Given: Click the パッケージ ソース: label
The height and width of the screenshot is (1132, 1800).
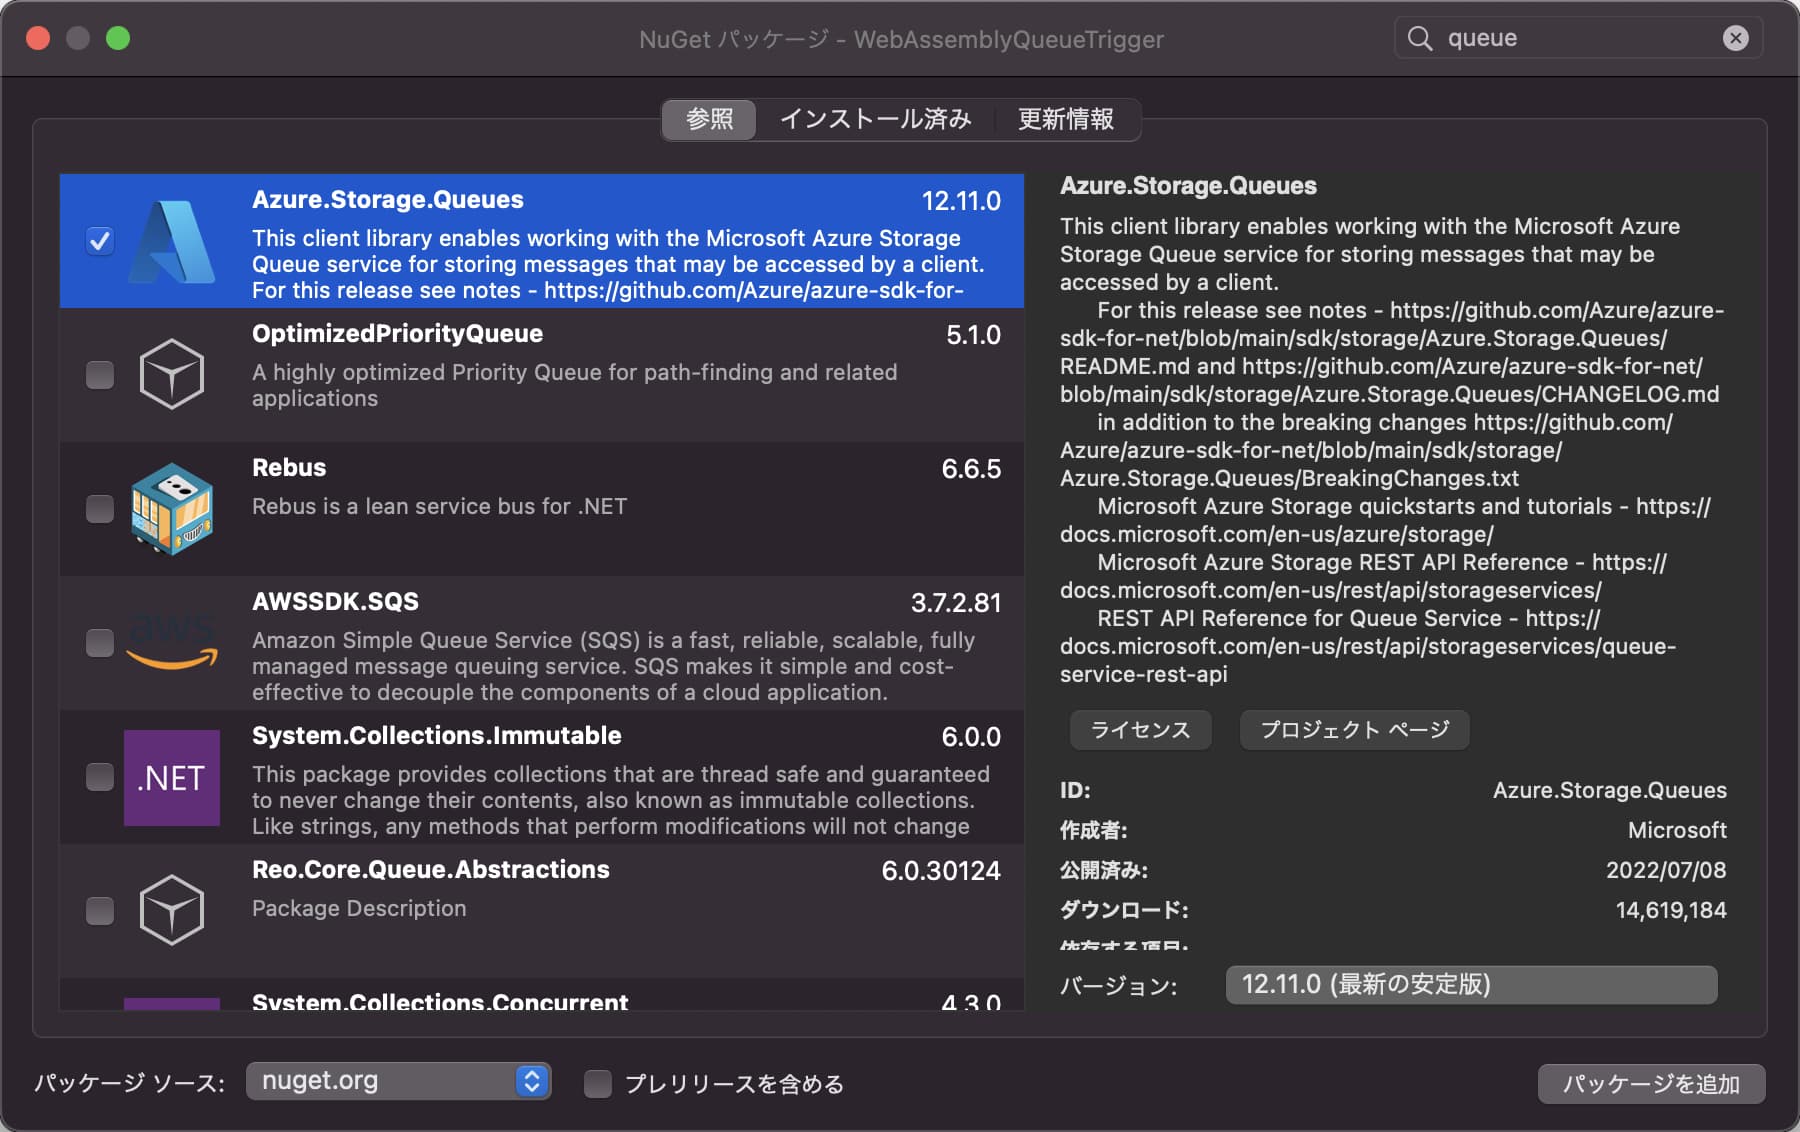Looking at the screenshot, I should click(x=130, y=1083).
